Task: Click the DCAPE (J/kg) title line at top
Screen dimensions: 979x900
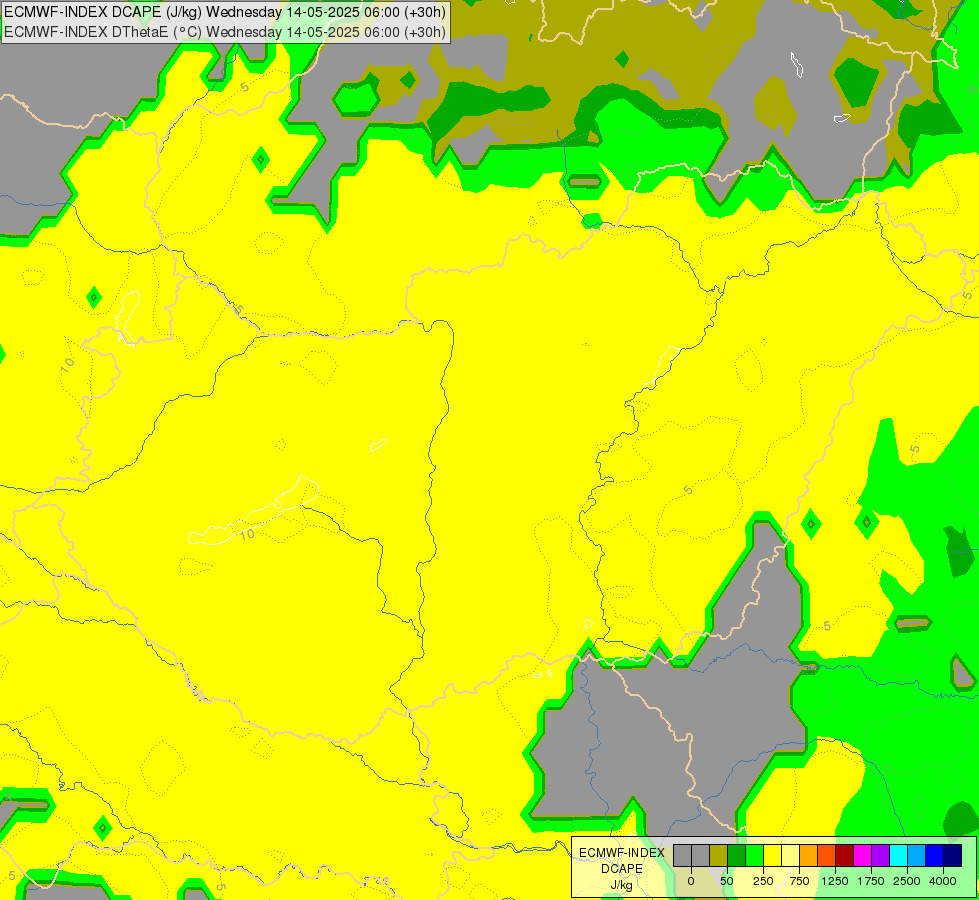Action: click(x=225, y=12)
